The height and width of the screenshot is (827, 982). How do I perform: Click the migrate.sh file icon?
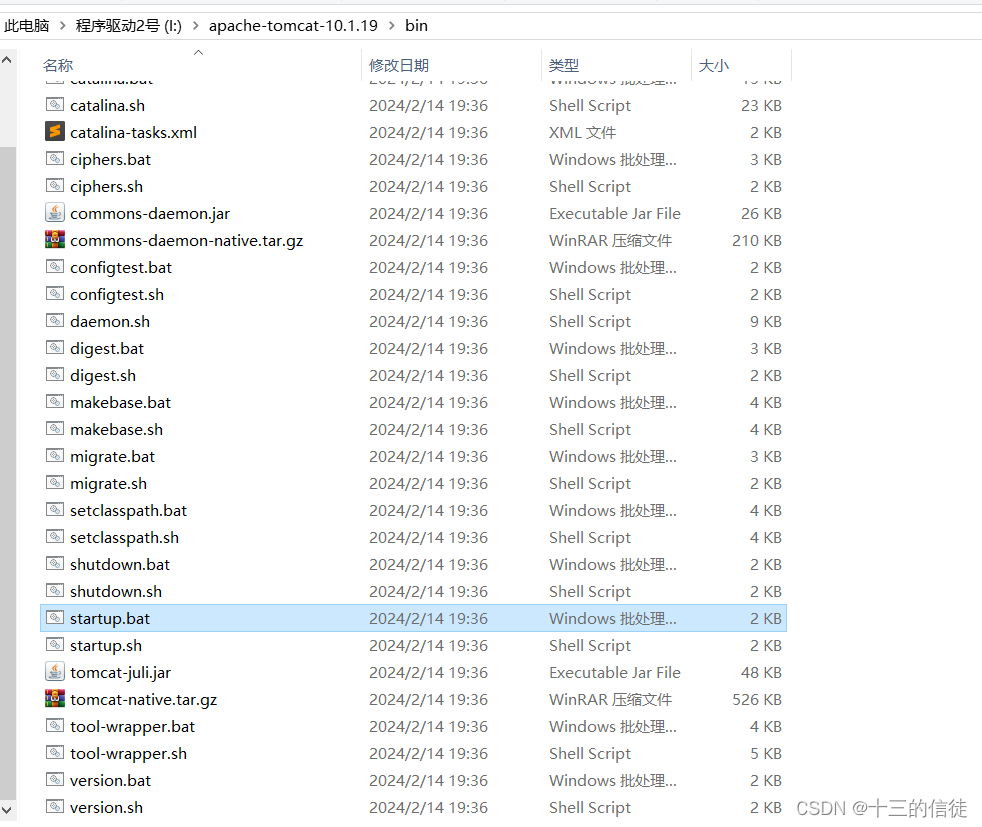pos(54,483)
